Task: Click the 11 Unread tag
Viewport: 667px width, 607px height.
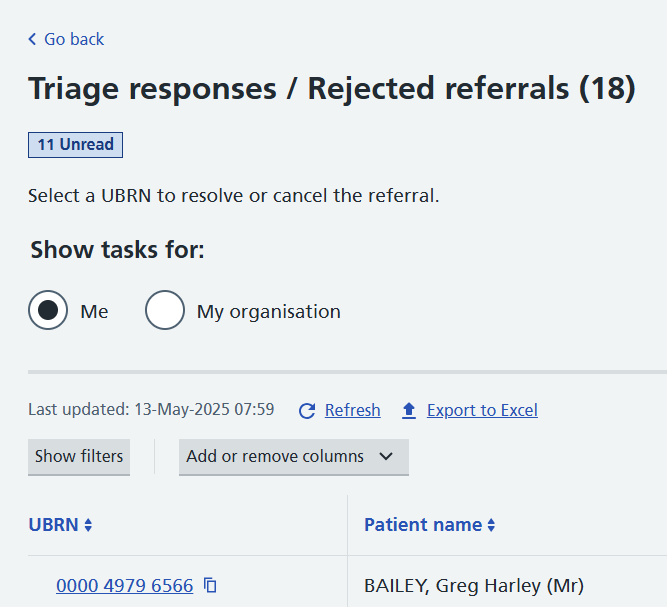Action: coord(75,145)
